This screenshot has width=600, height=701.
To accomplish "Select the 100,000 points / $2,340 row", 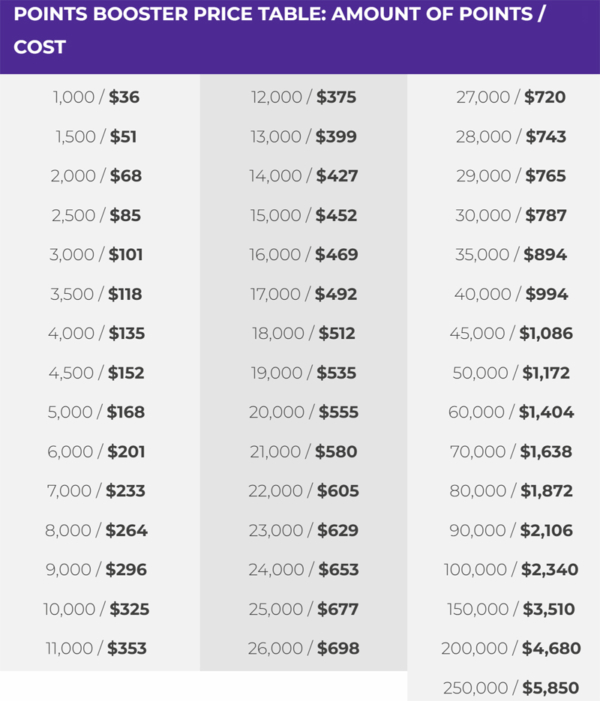I will (x=510, y=570).
